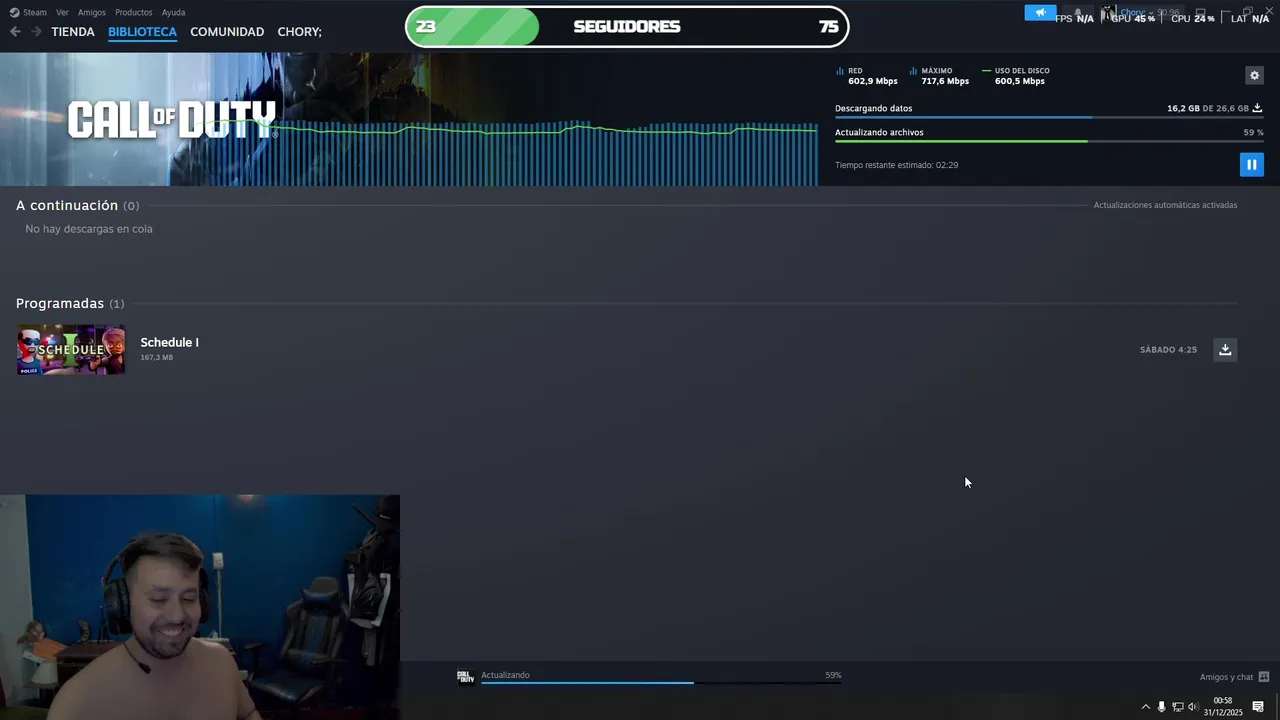Switch to the COMUNIDAD tab
The width and height of the screenshot is (1280, 720).
tap(227, 32)
